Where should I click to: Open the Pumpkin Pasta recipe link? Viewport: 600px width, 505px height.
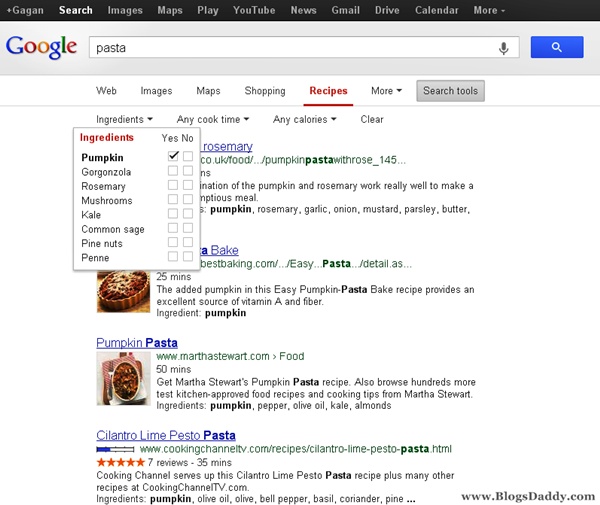(x=137, y=343)
